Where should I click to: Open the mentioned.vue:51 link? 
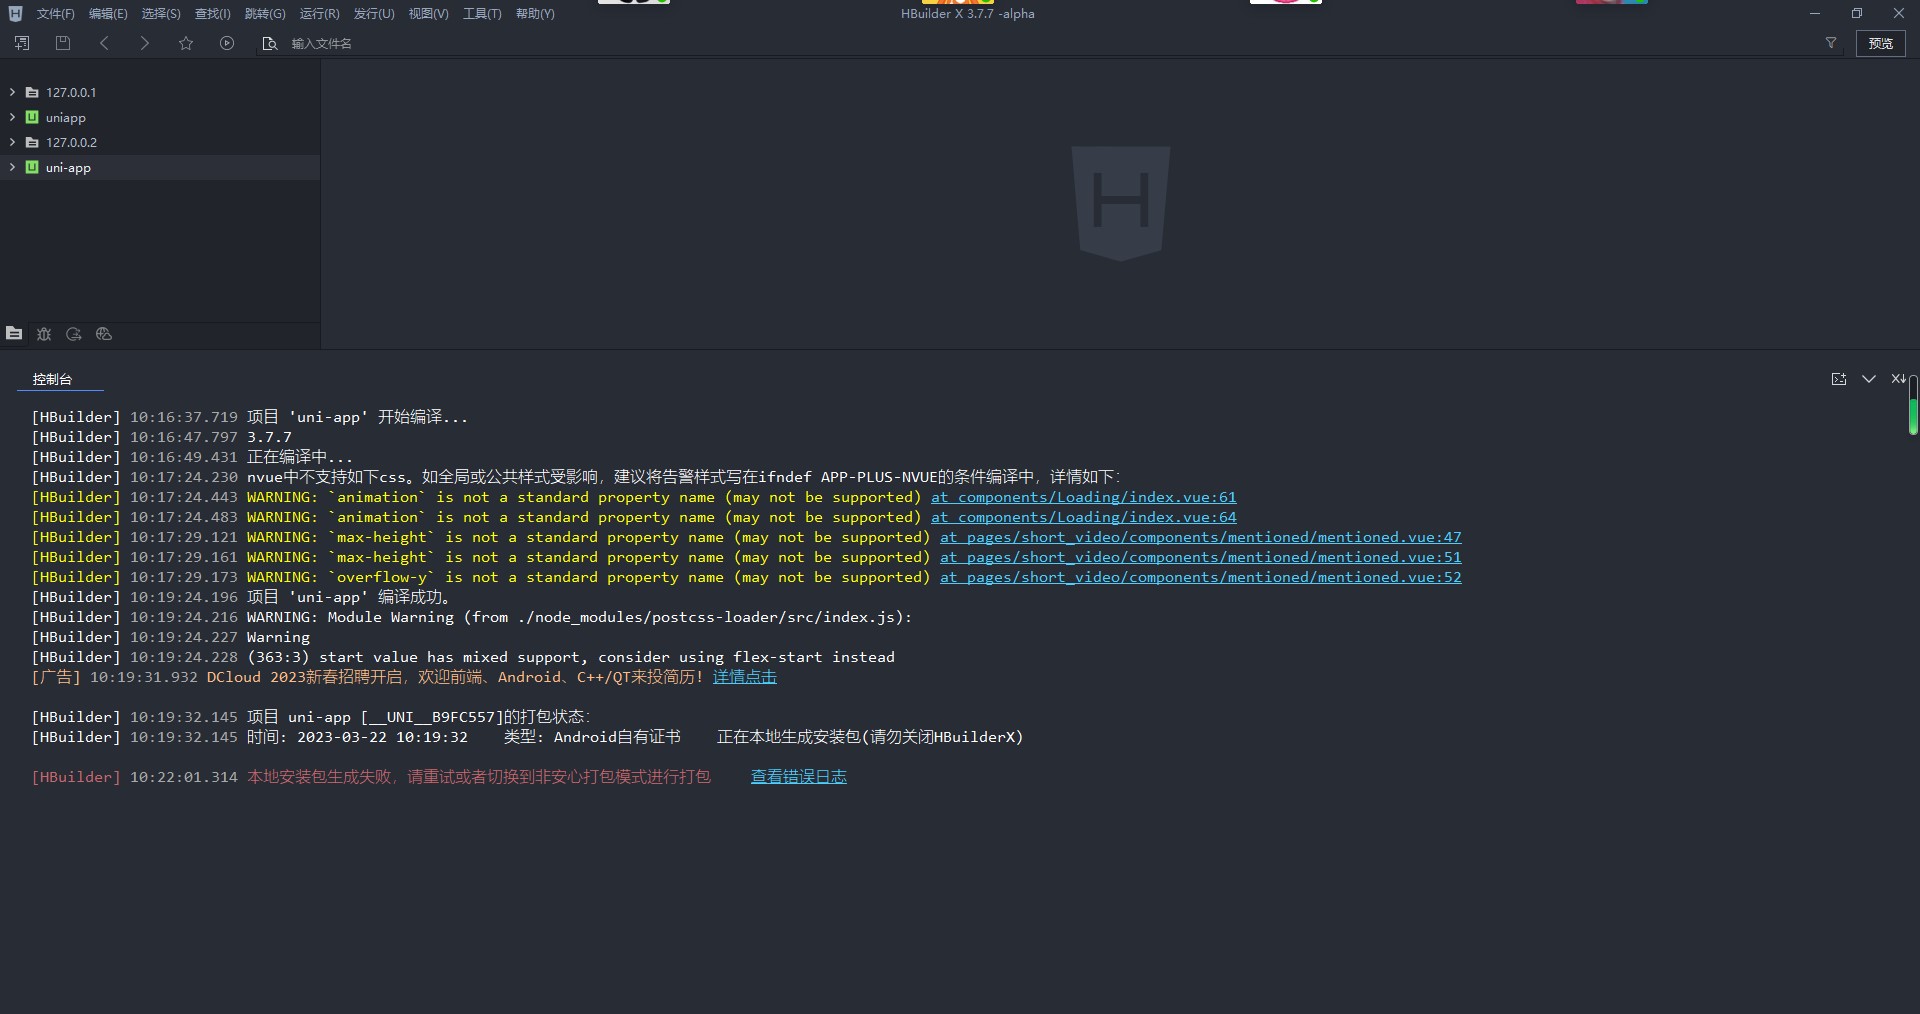coord(1201,557)
